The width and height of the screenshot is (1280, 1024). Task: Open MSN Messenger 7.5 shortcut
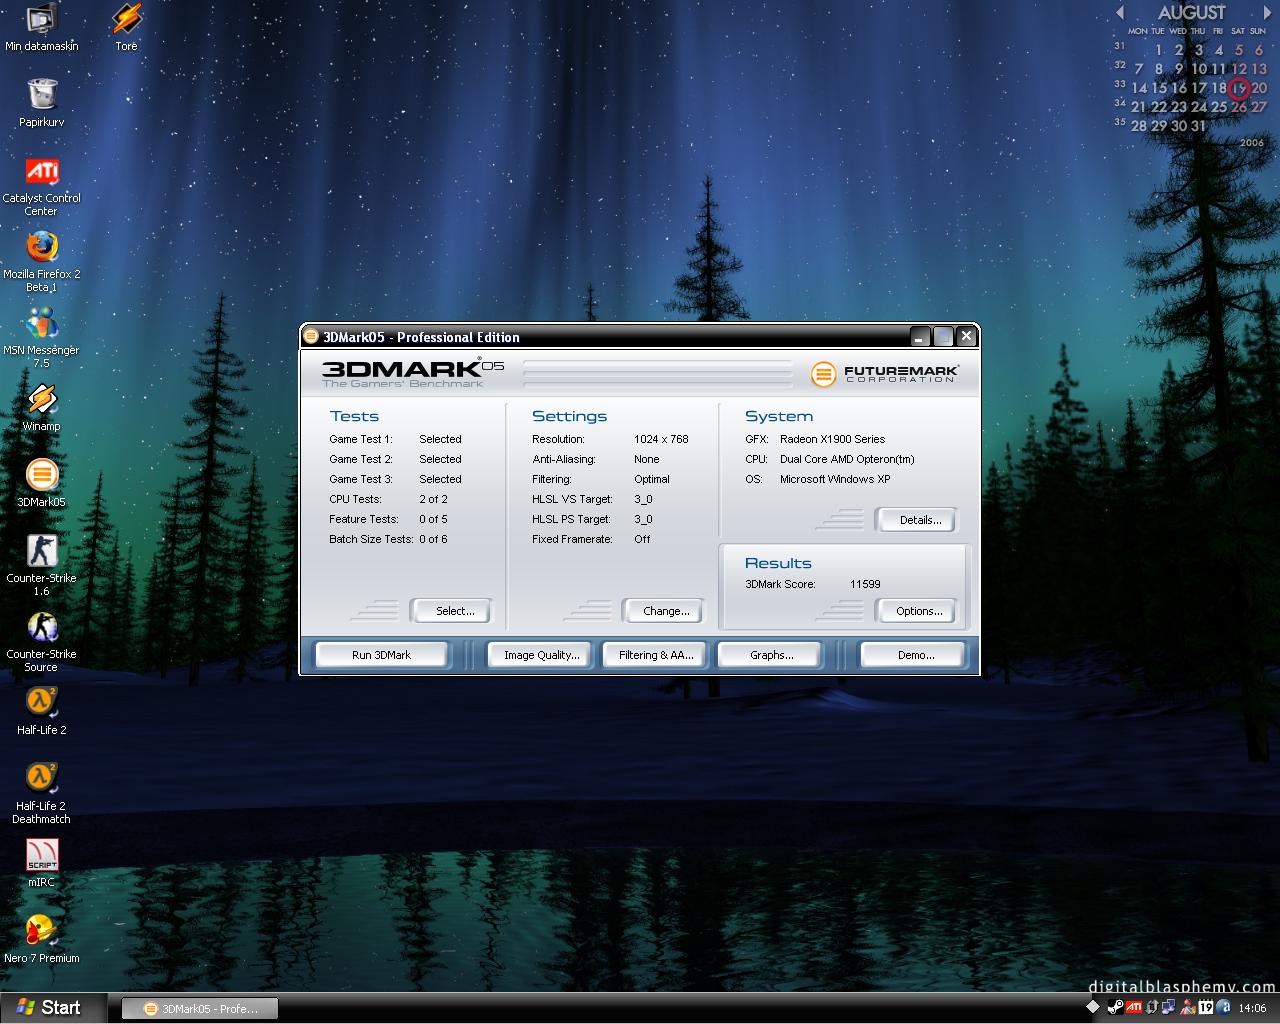41,337
